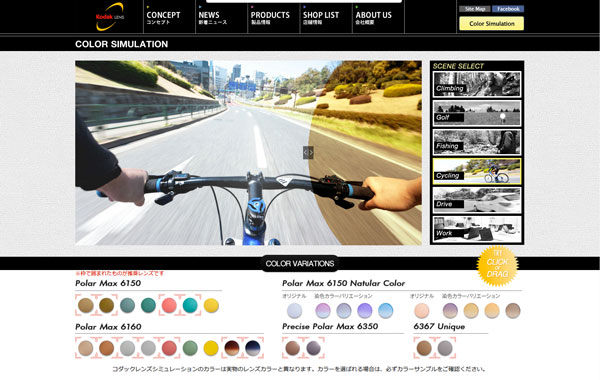Choose the coral red swatch in Polar Max 6160
The image size is (600, 380).
169,348
